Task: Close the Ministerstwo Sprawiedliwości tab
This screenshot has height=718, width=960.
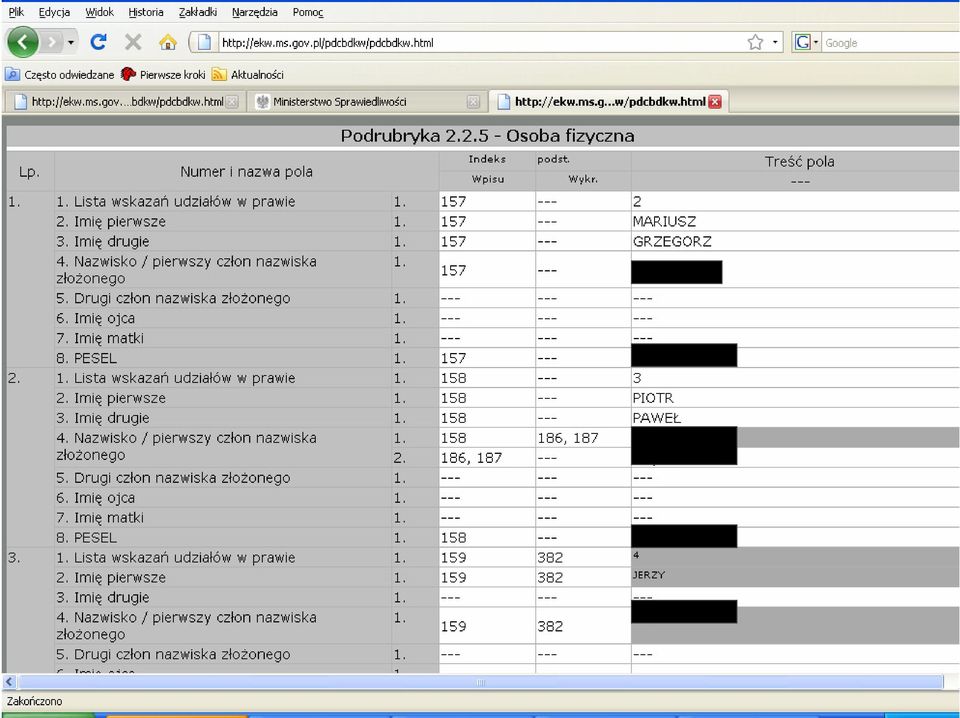Action: [x=473, y=102]
